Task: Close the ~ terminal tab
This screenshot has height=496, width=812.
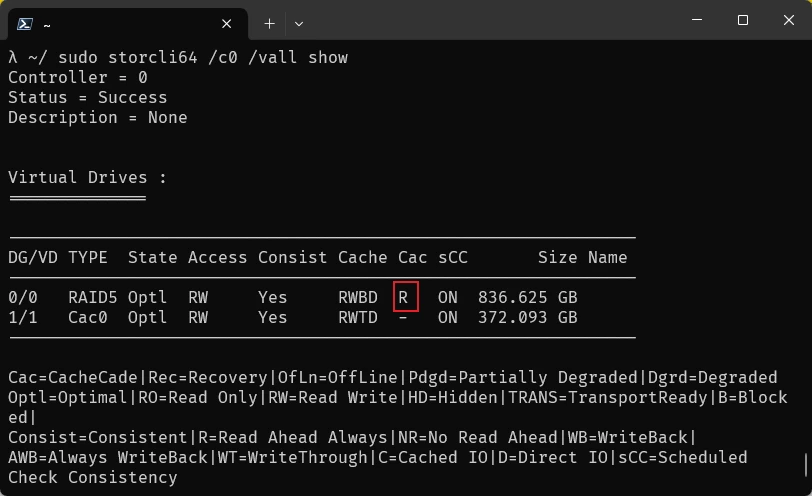Action: point(226,24)
